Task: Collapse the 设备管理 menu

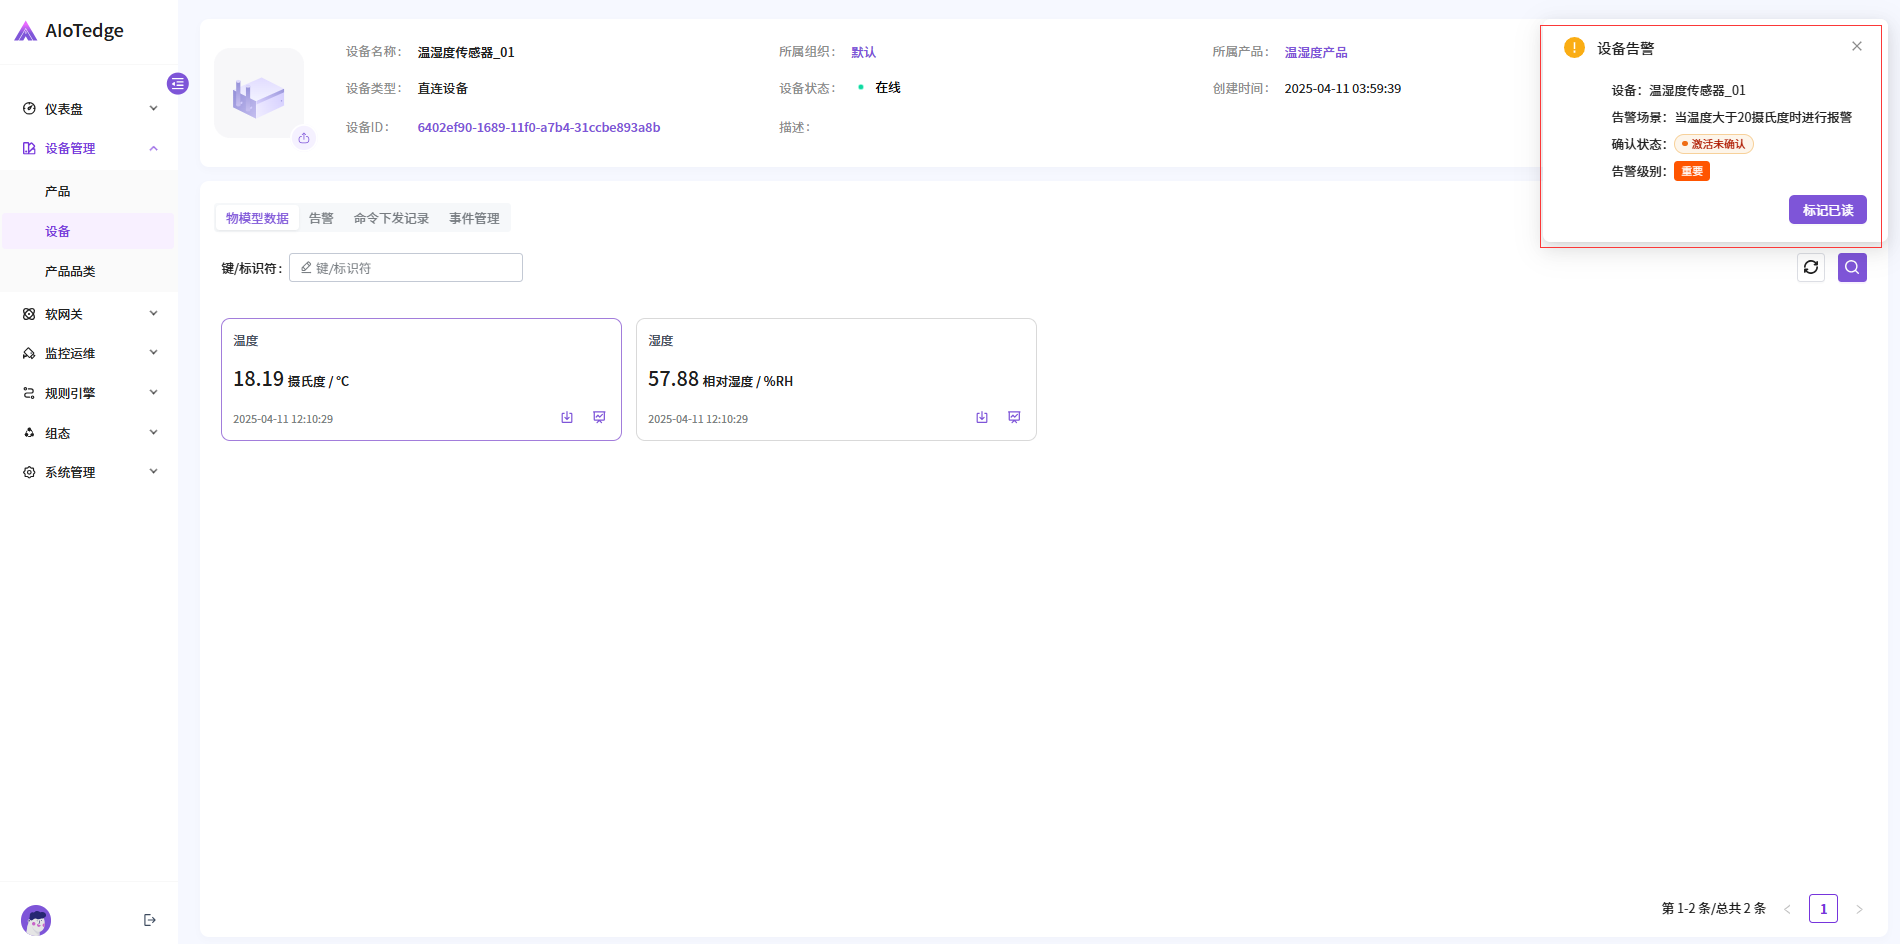Action: pyautogui.click(x=89, y=148)
